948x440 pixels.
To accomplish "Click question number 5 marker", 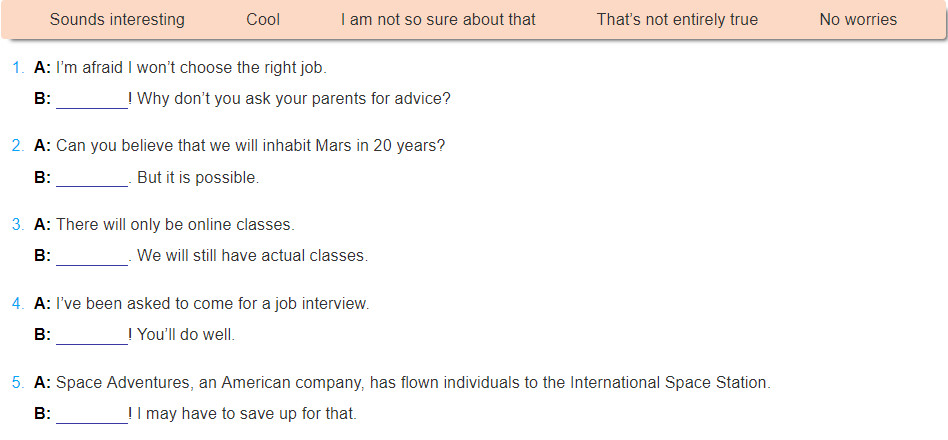I will (18, 383).
